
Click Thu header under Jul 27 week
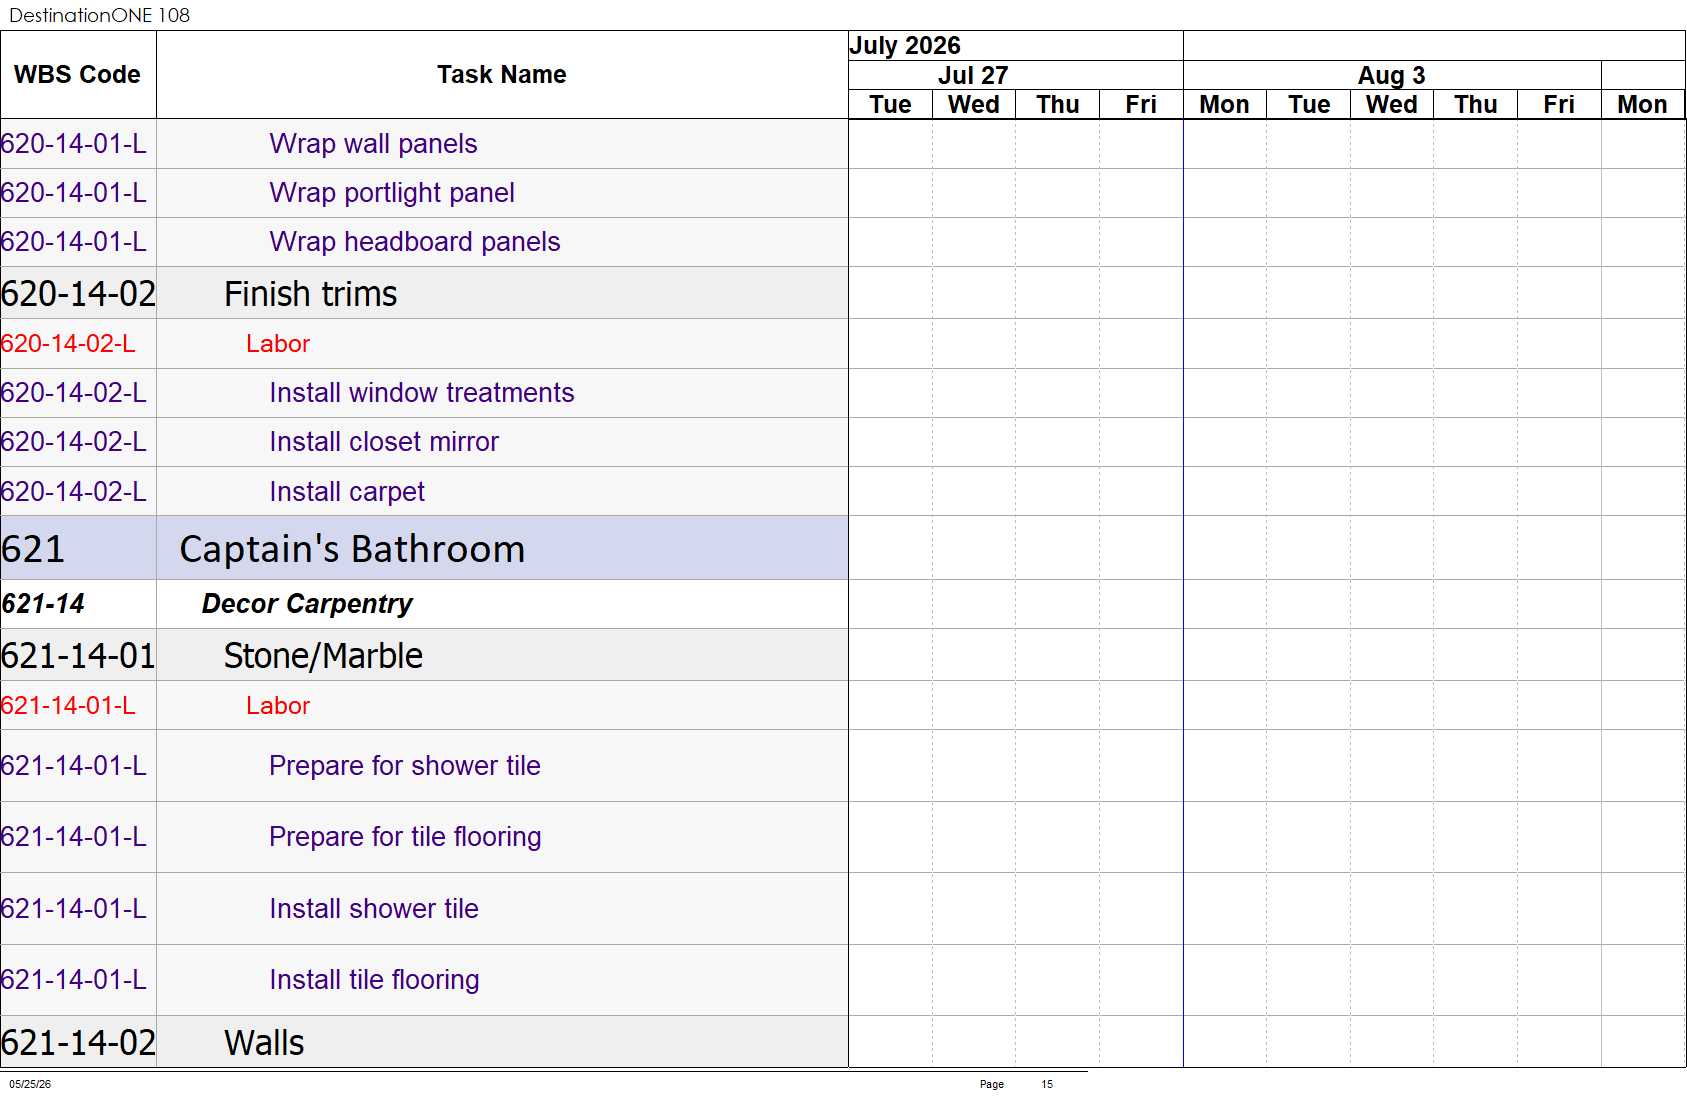click(1057, 105)
